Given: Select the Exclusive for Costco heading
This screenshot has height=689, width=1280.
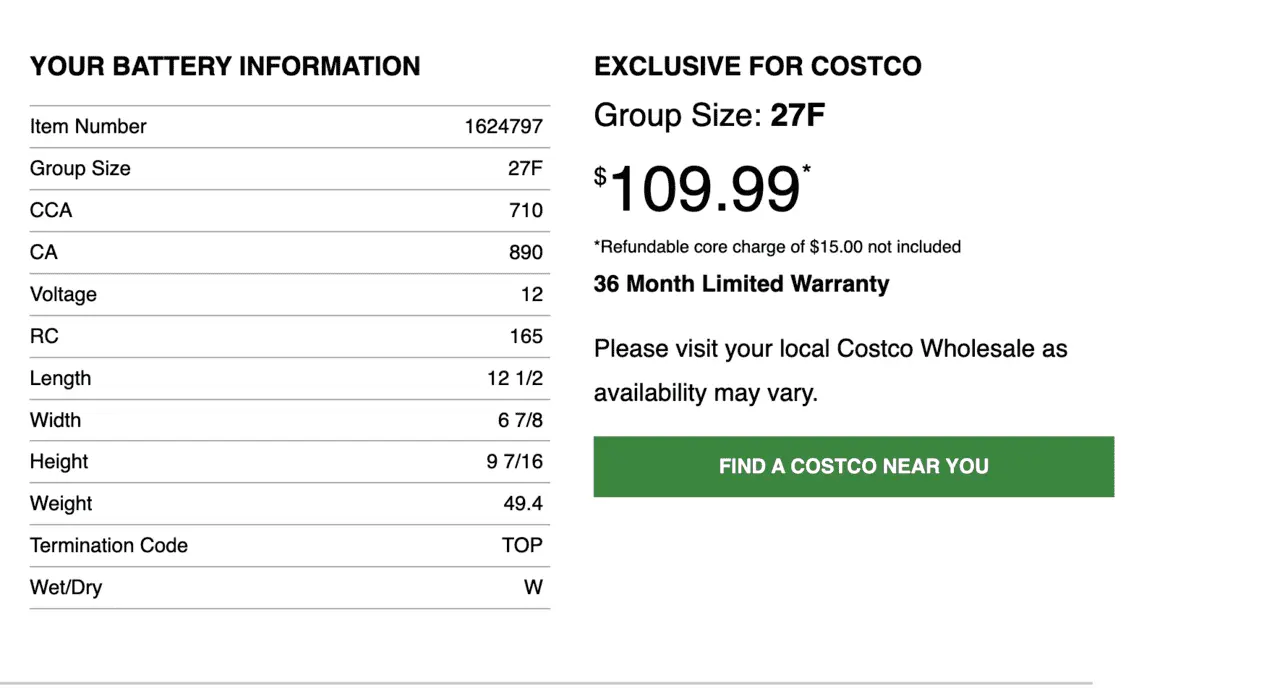Looking at the screenshot, I should click(x=758, y=67).
